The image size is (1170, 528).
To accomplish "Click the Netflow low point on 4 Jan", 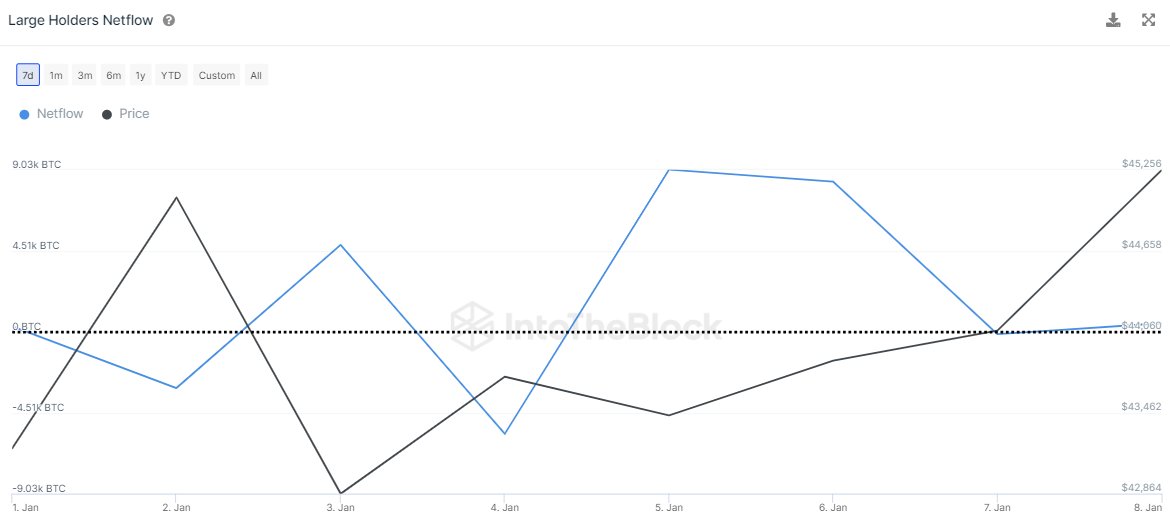I will [x=505, y=434].
